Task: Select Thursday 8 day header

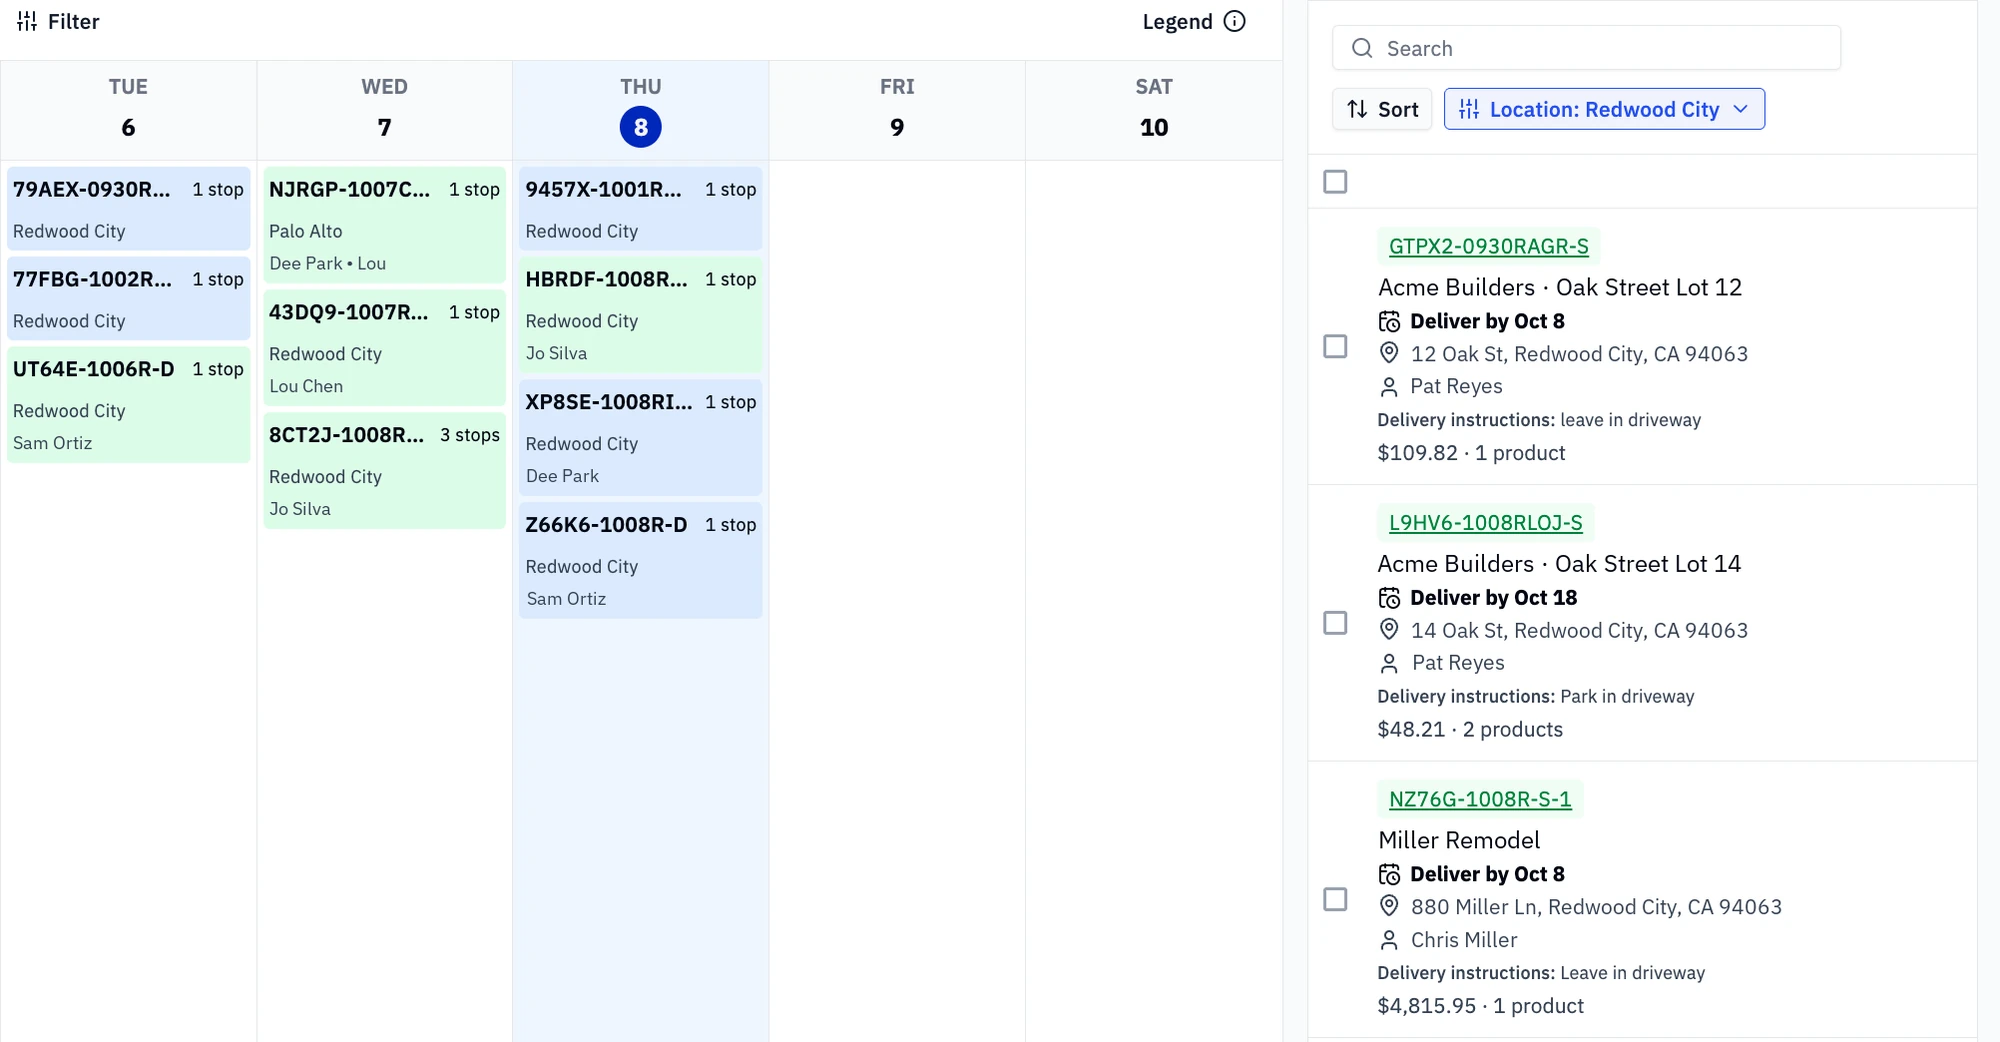Action: 641,108
